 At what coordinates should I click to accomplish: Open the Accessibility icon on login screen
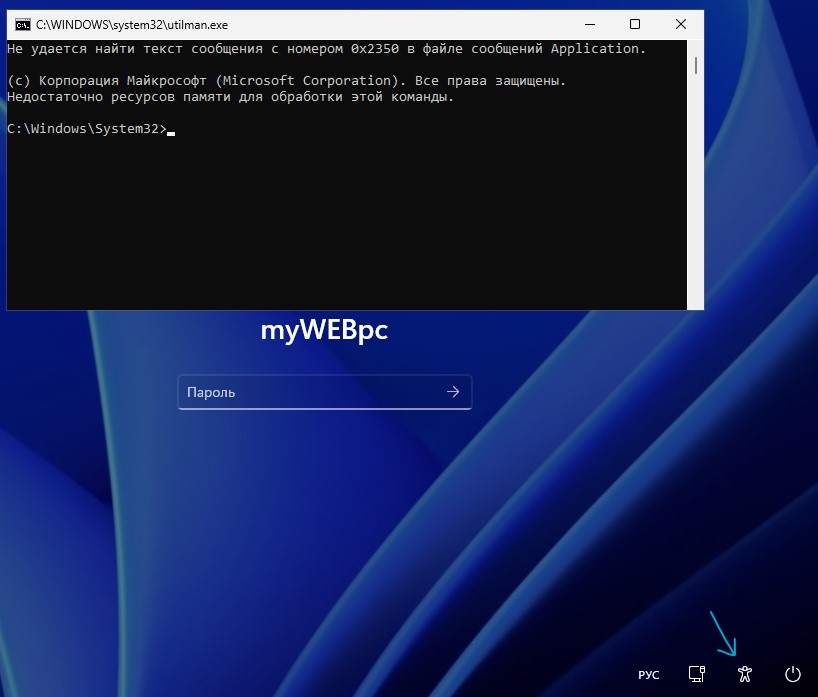click(x=744, y=674)
